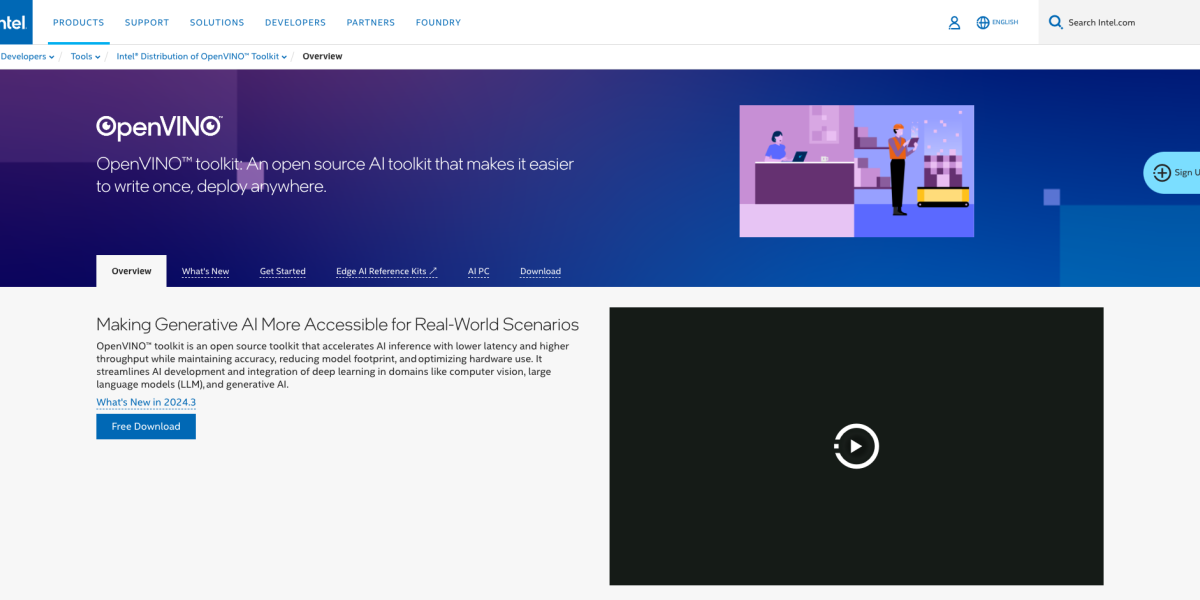
Task: Open Edge AI Reference Kits external link
Action: point(386,271)
